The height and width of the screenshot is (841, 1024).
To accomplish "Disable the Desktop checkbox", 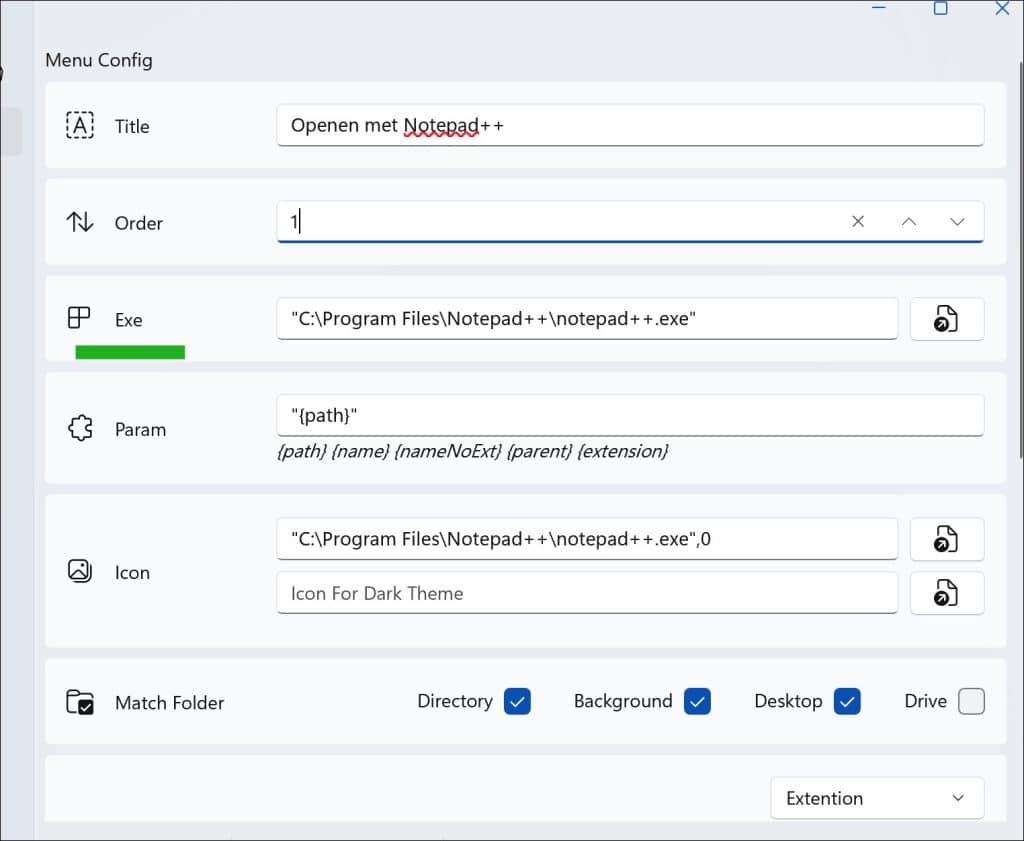I will tap(847, 702).
